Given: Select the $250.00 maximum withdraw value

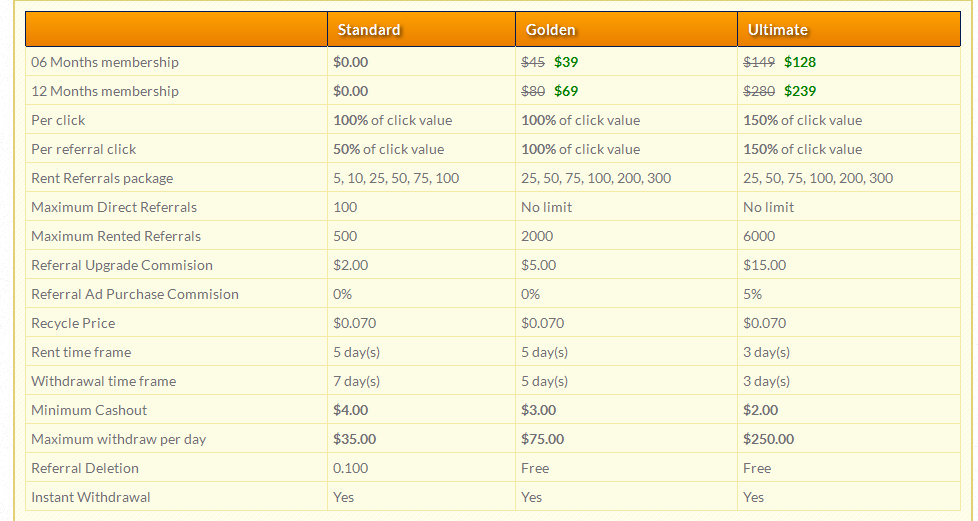Looking at the screenshot, I should pos(769,439).
